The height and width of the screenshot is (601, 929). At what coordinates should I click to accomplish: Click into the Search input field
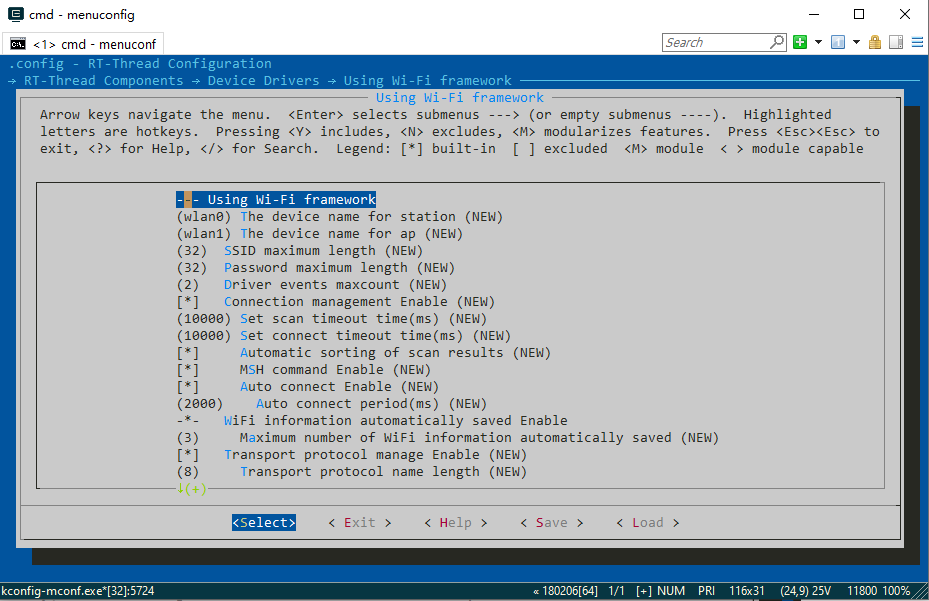[715, 42]
